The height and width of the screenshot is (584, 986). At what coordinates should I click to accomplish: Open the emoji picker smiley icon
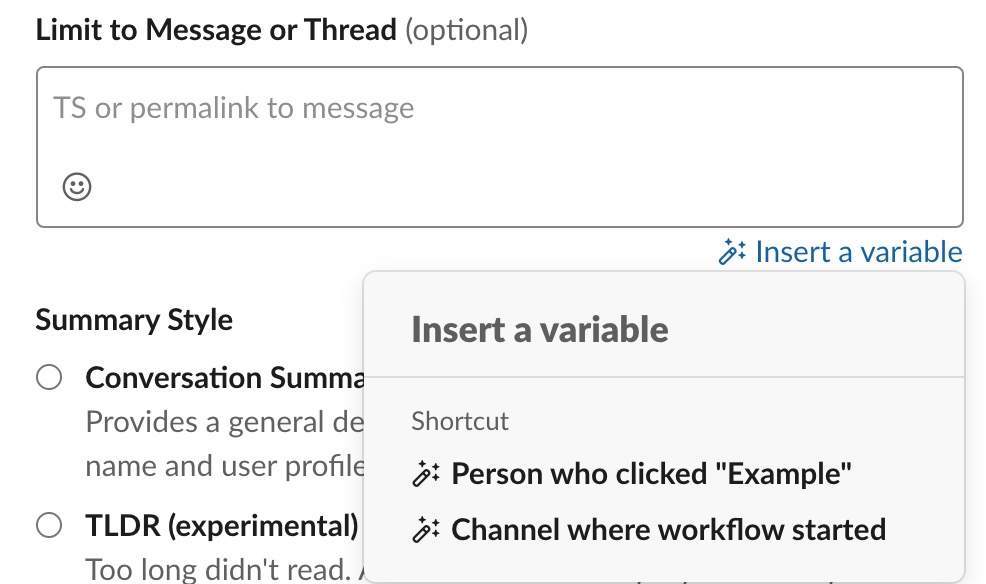77,187
